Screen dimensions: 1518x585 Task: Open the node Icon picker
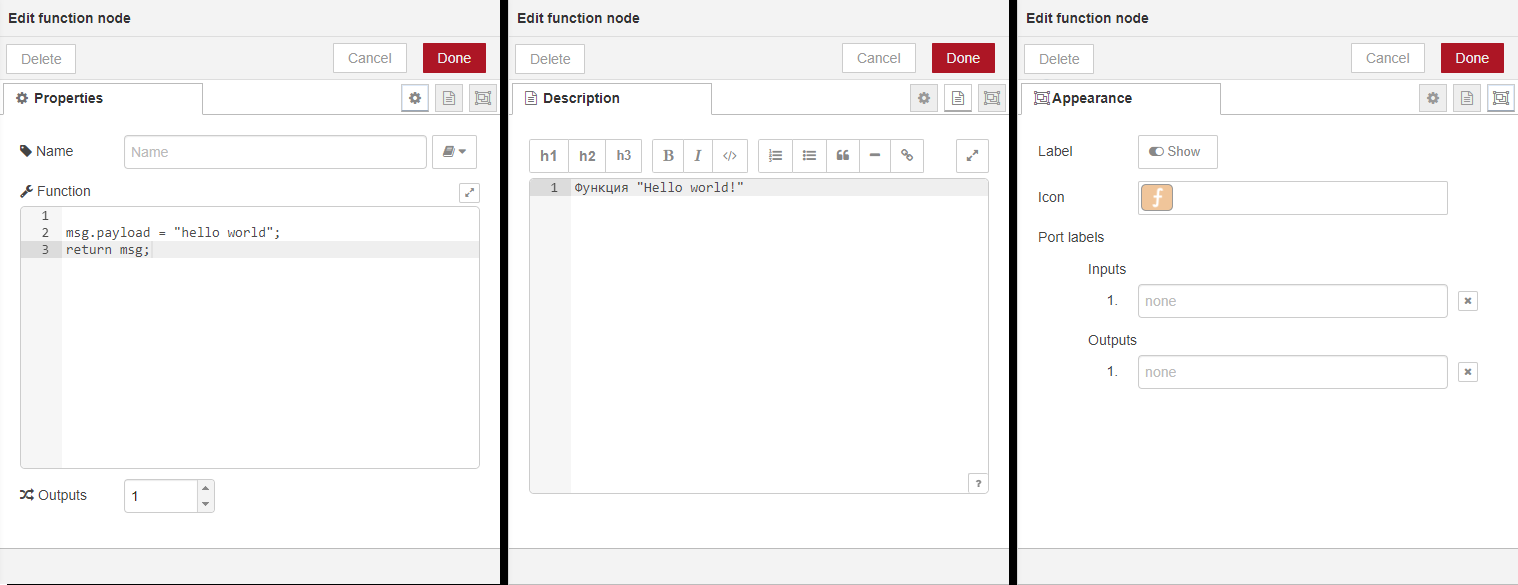click(1157, 198)
